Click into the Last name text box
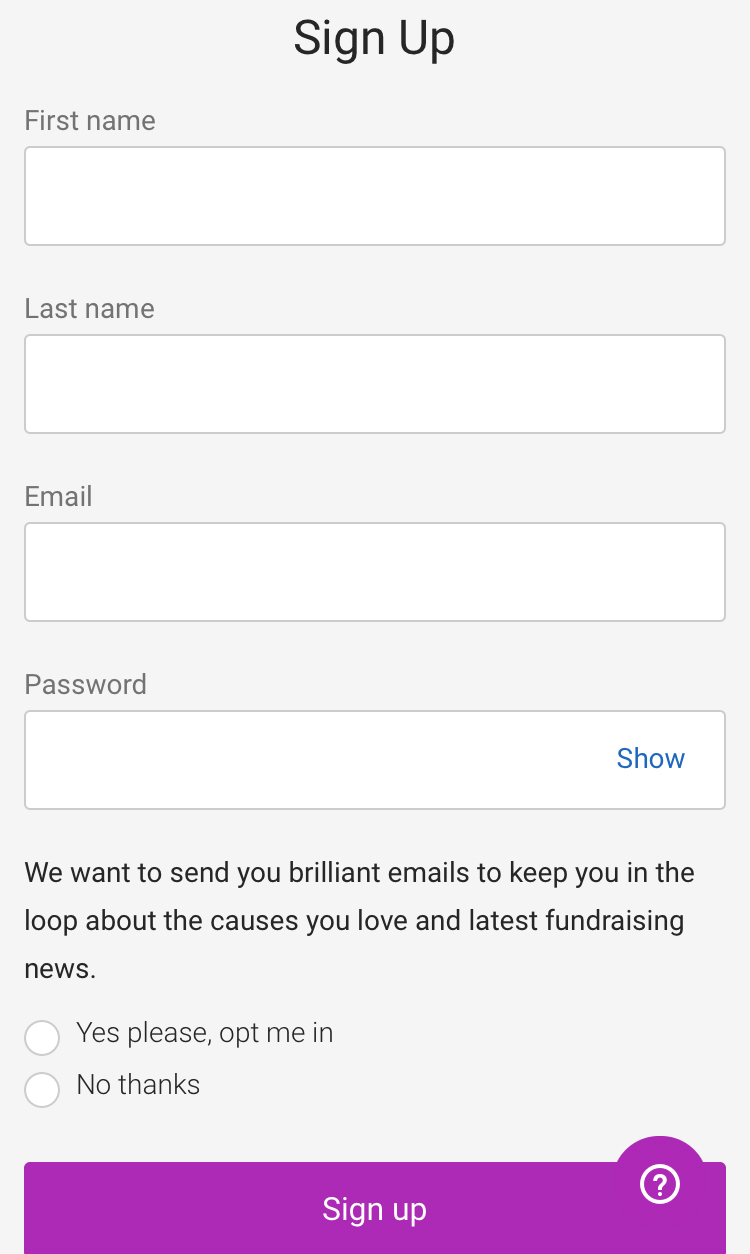The image size is (750, 1254). click(374, 384)
